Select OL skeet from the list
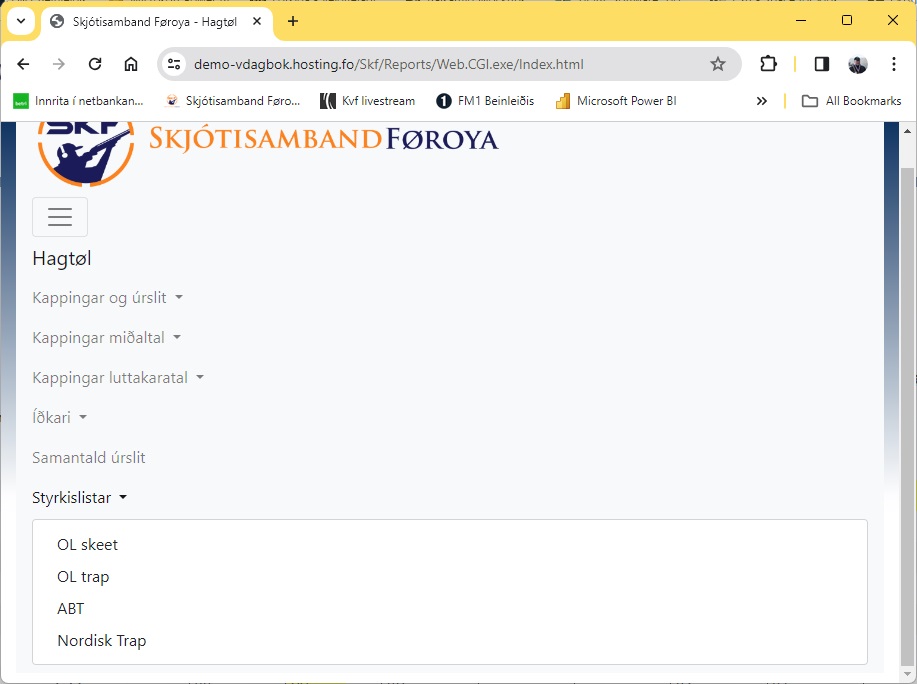 [x=88, y=545]
